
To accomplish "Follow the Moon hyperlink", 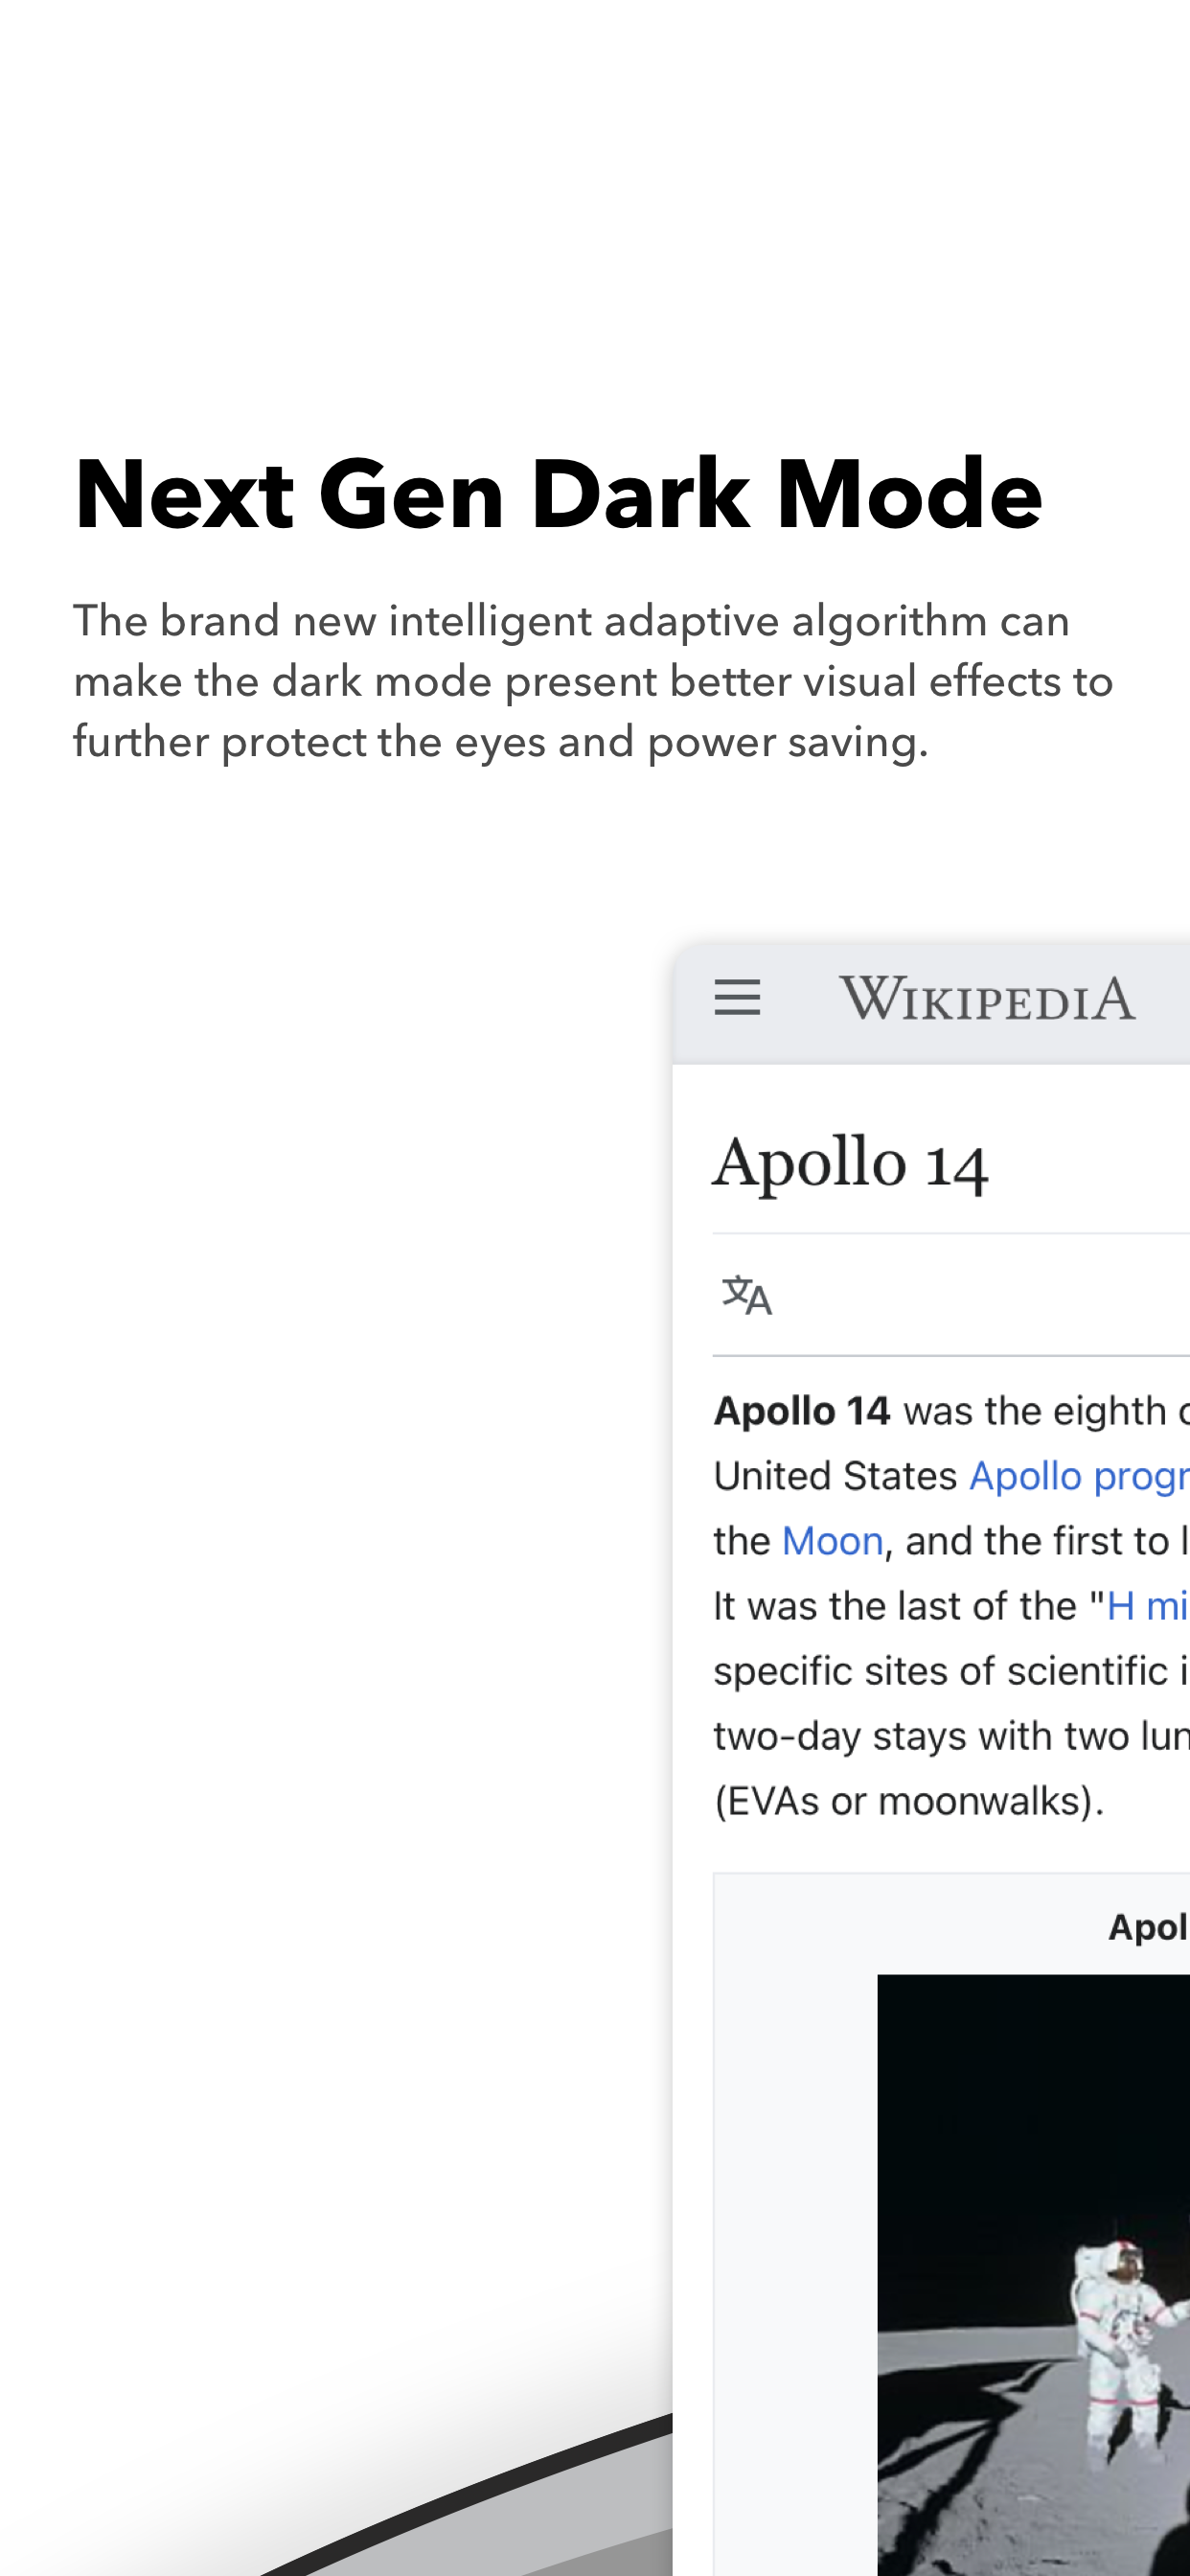I will point(832,1541).
